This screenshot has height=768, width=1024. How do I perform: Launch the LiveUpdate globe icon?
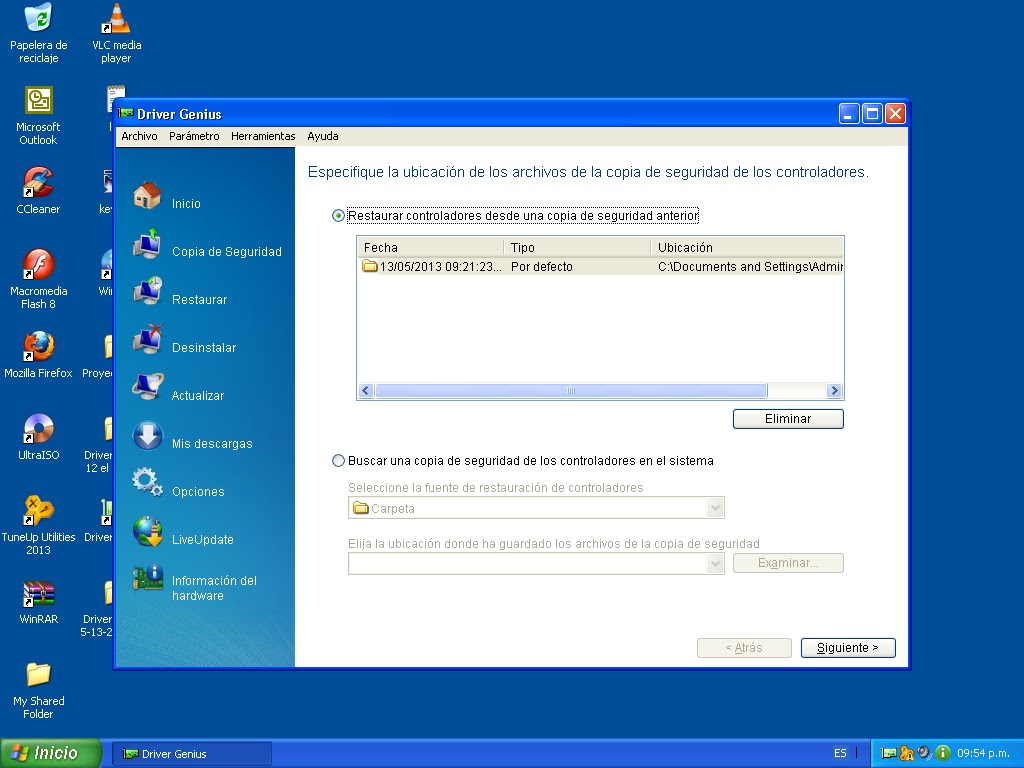click(148, 532)
